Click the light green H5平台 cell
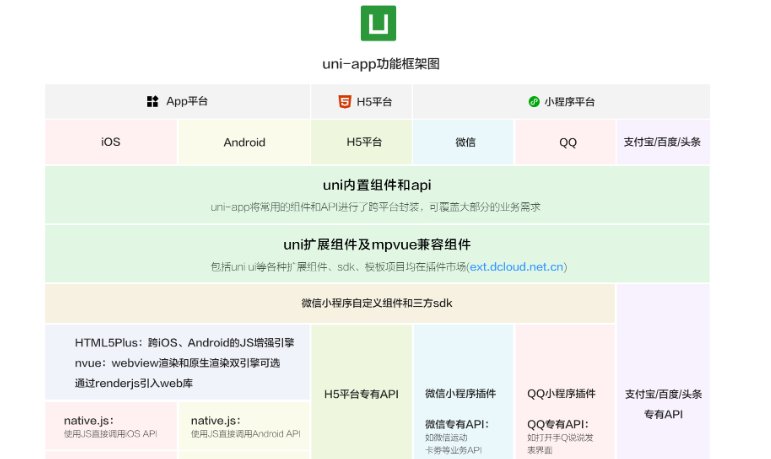Viewport: 771px width, 459px height. pyautogui.click(x=361, y=142)
